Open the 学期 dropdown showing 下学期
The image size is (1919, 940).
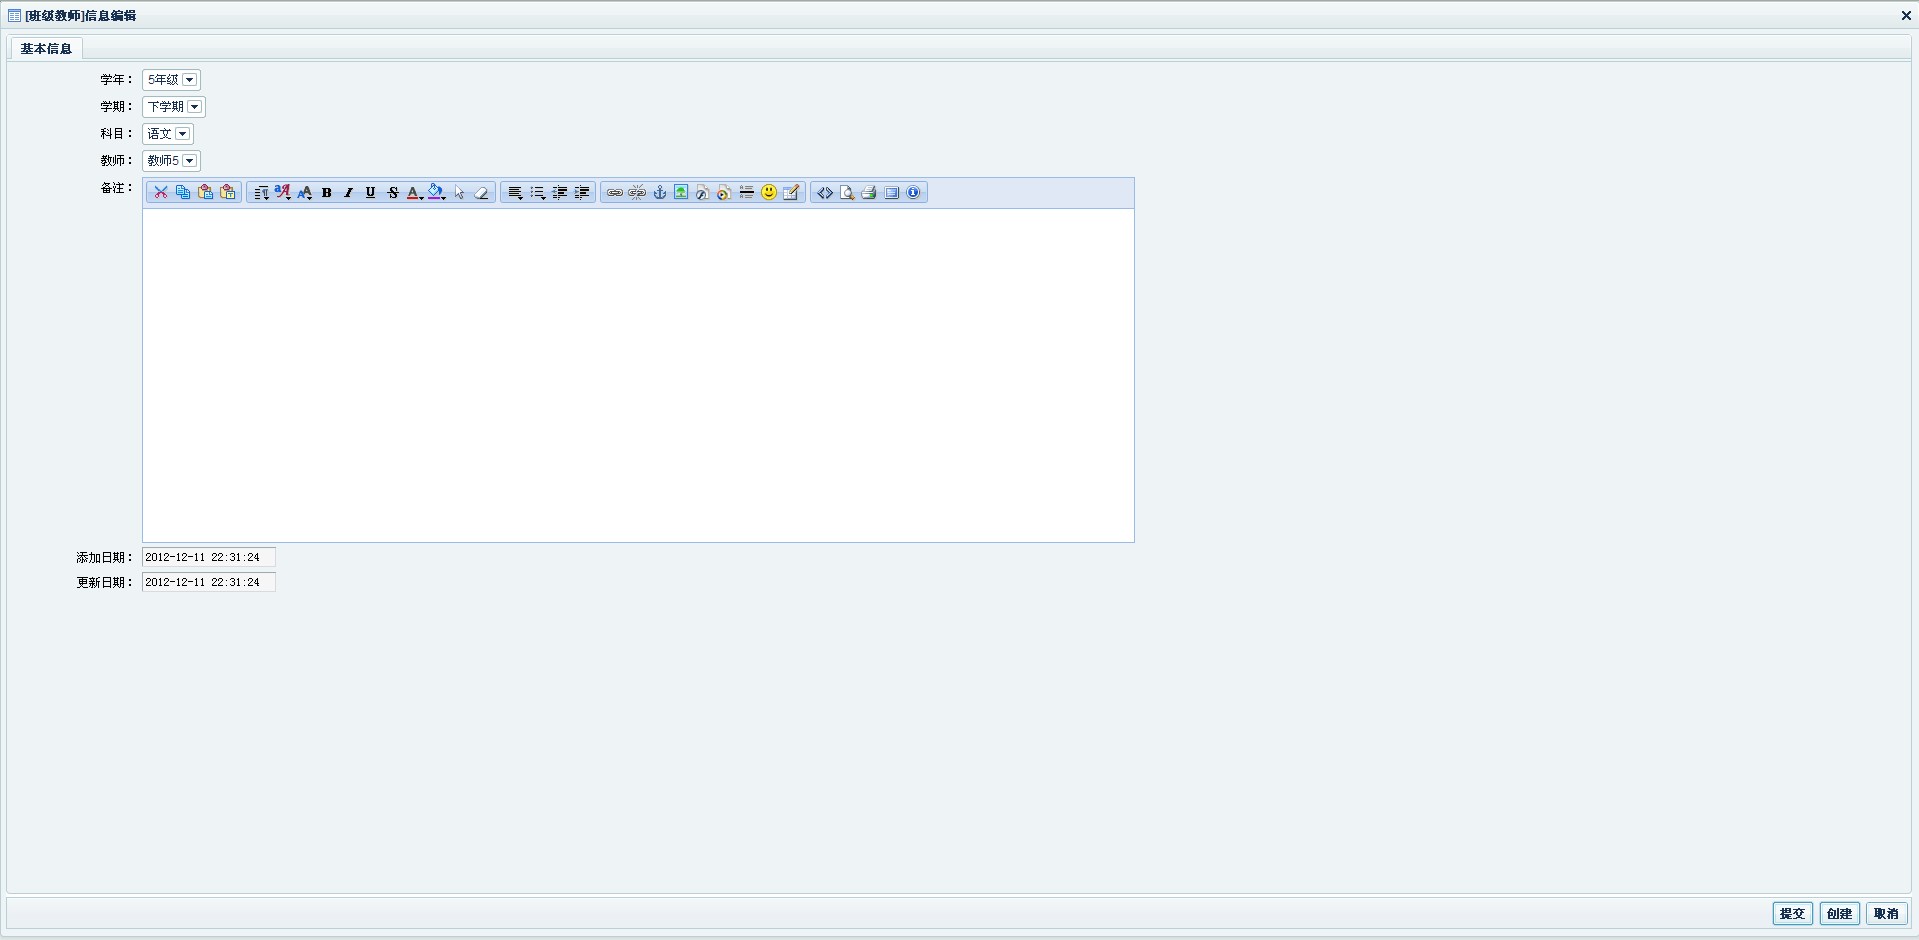tap(174, 107)
